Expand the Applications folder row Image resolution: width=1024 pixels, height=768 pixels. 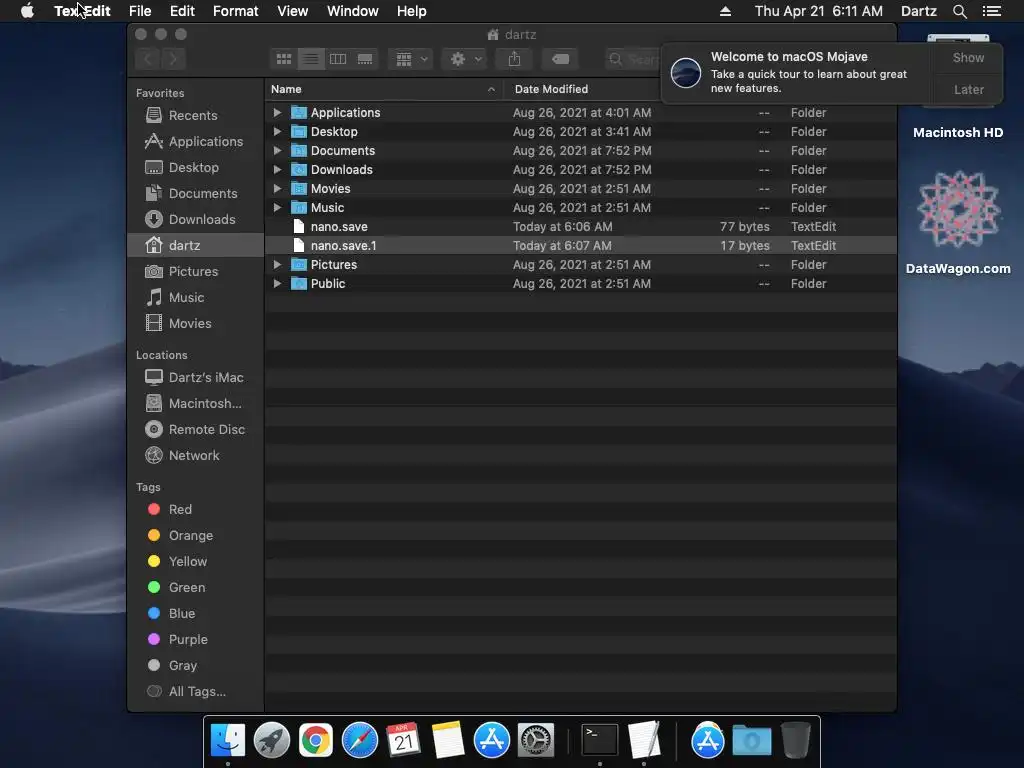pyautogui.click(x=277, y=113)
